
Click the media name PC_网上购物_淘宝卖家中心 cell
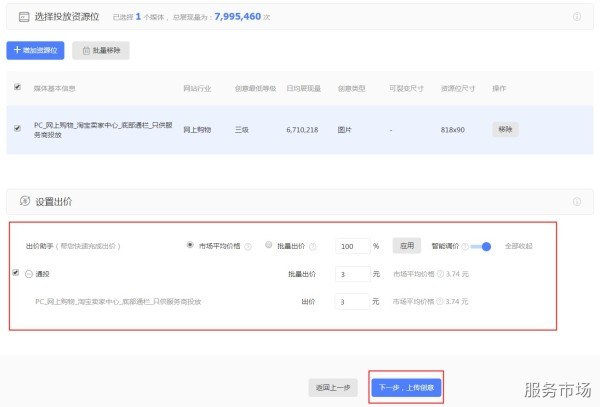tap(103, 130)
